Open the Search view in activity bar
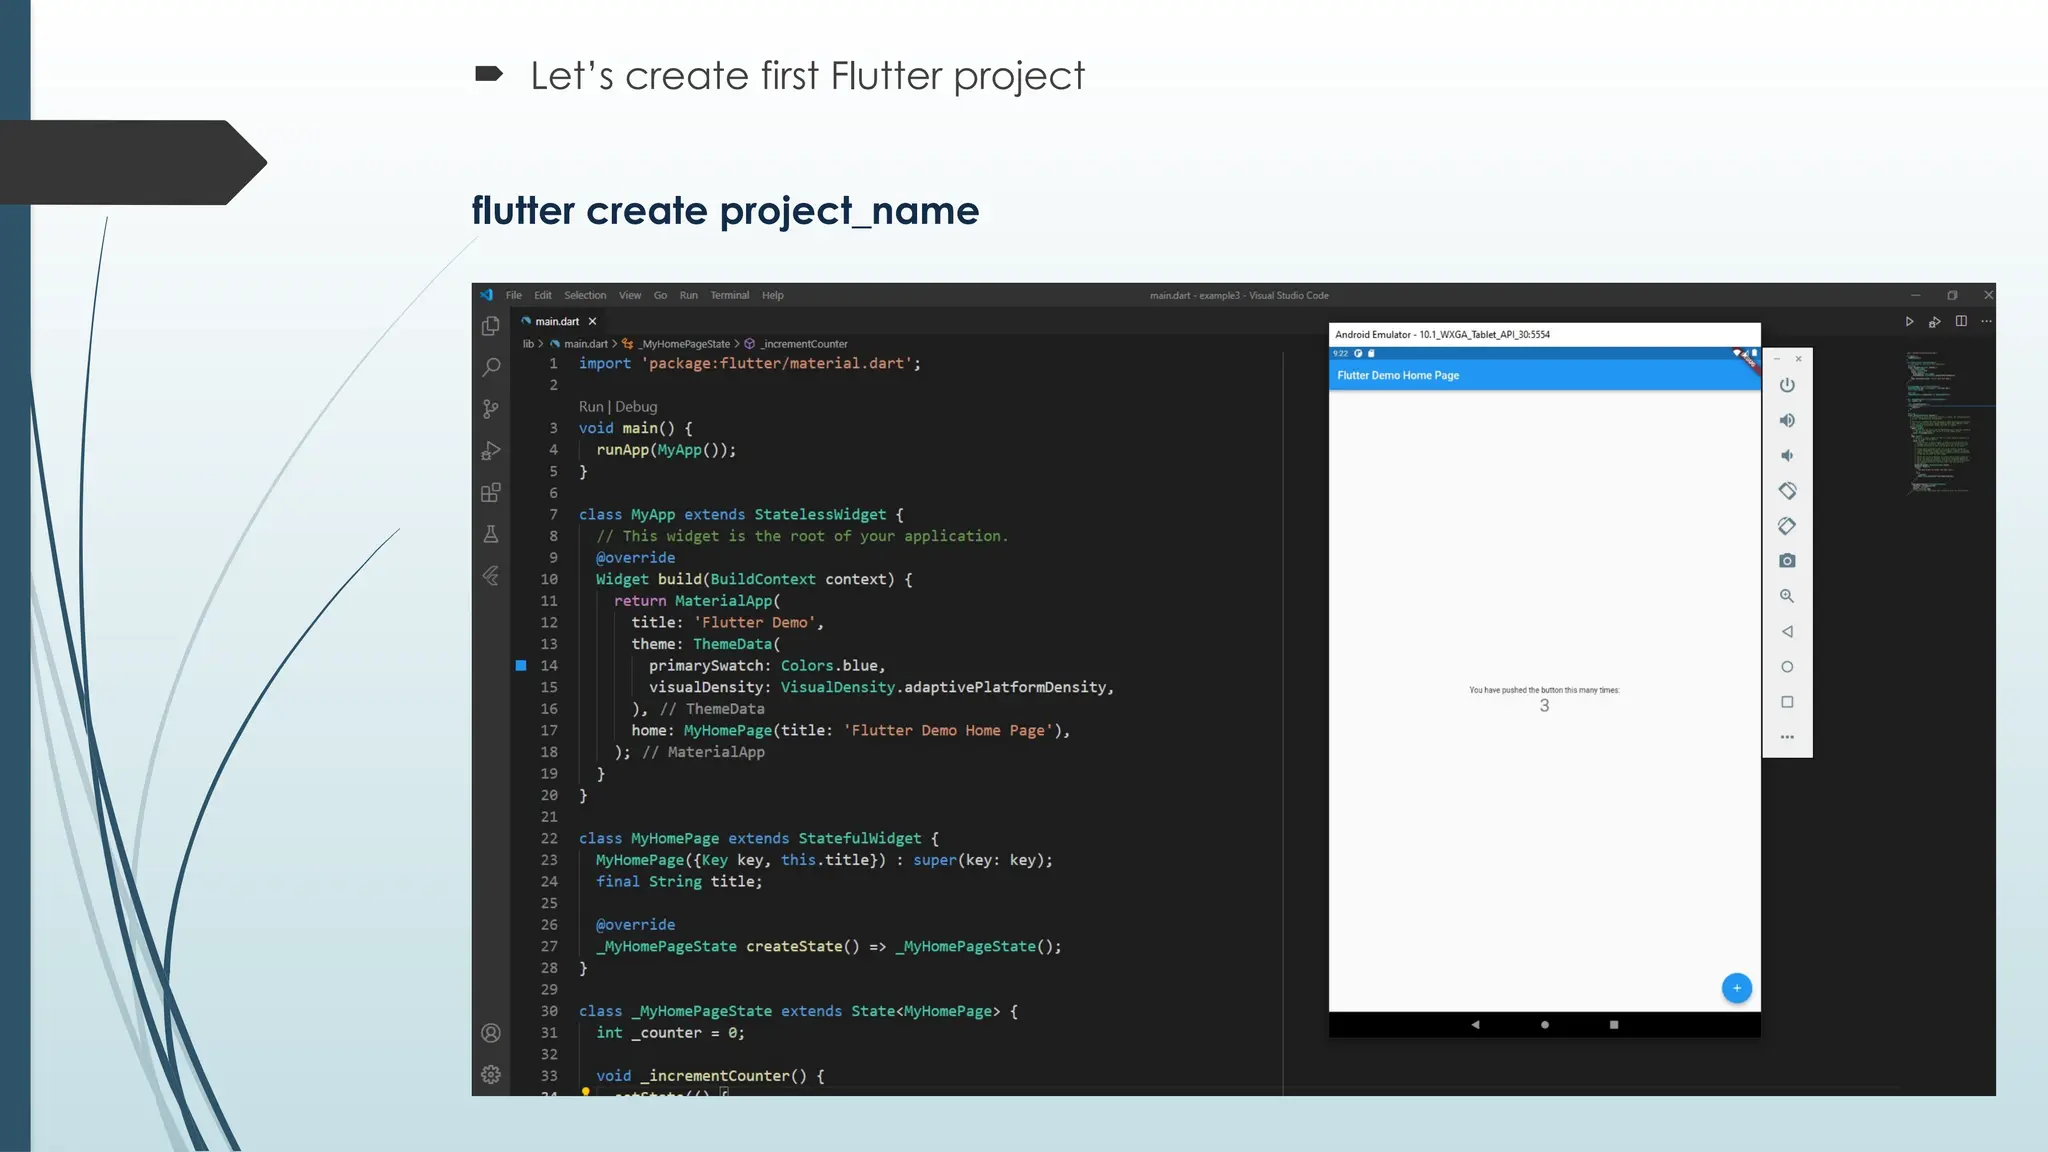This screenshot has height=1152, width=2048. tap(491, 367)
